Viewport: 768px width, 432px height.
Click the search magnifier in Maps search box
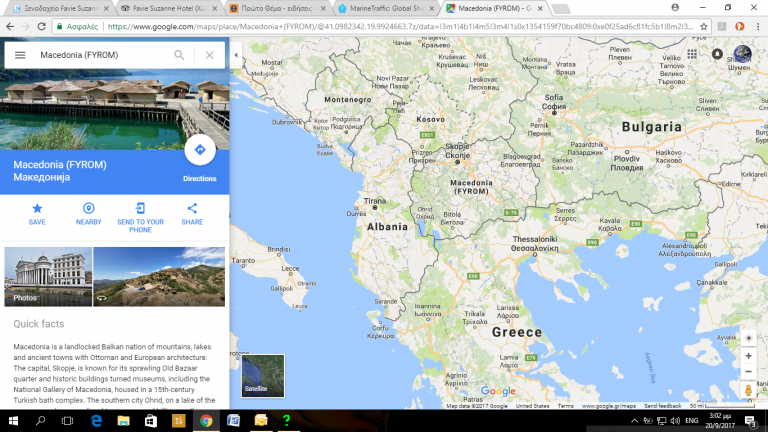point(179,55)
